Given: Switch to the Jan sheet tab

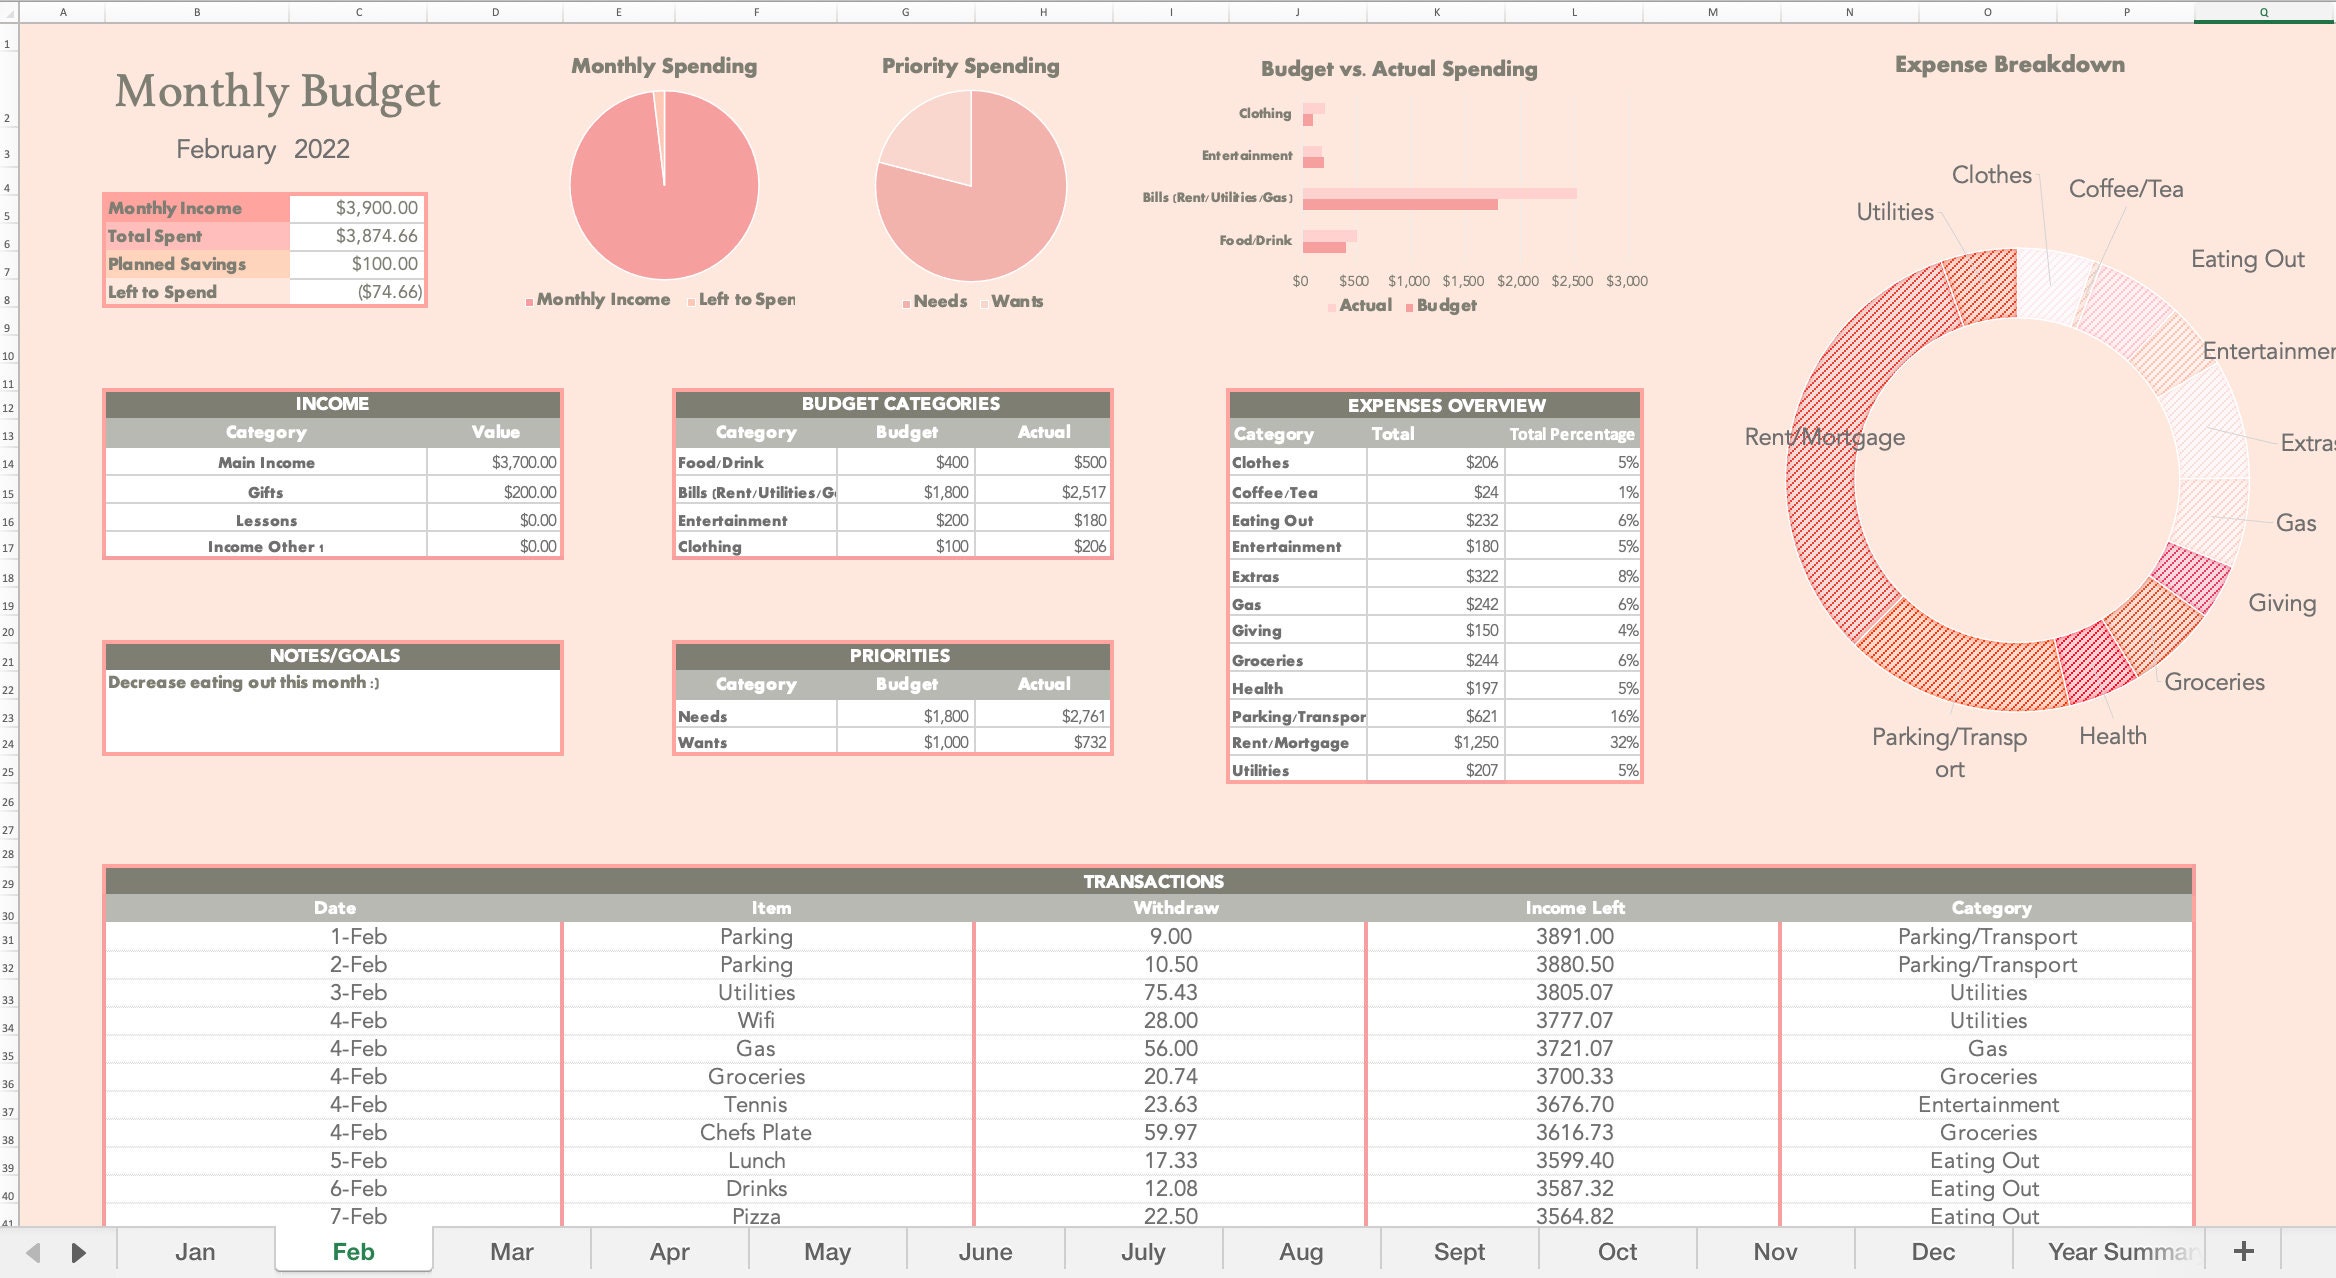Looking at the screenshot, I should [195, 1251].
